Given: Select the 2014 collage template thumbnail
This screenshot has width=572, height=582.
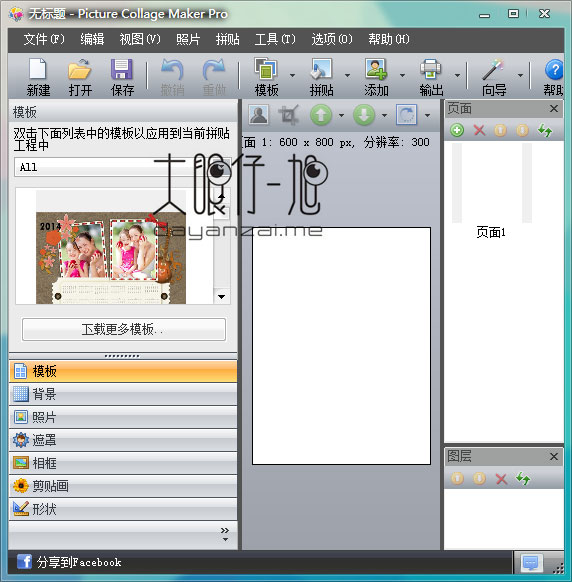Looking at the screenshot, I should pyautogui.click(x=111, y=258).
